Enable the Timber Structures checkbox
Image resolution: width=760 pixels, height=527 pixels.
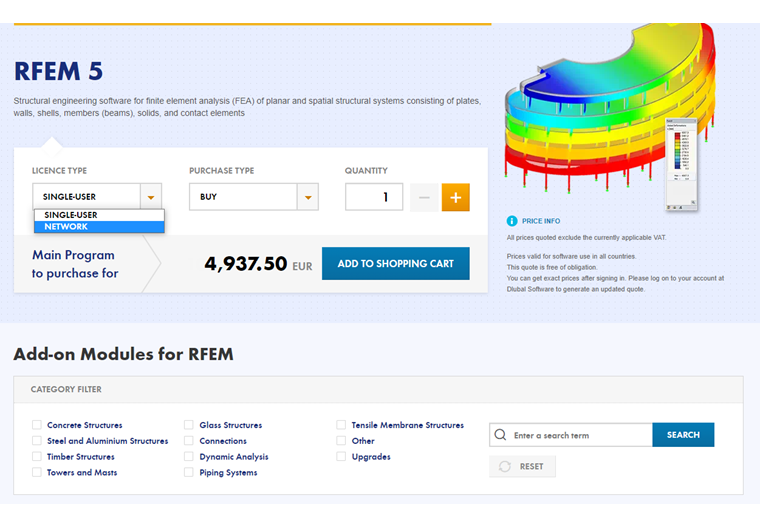pyautogui.click(x=37, y=457)
